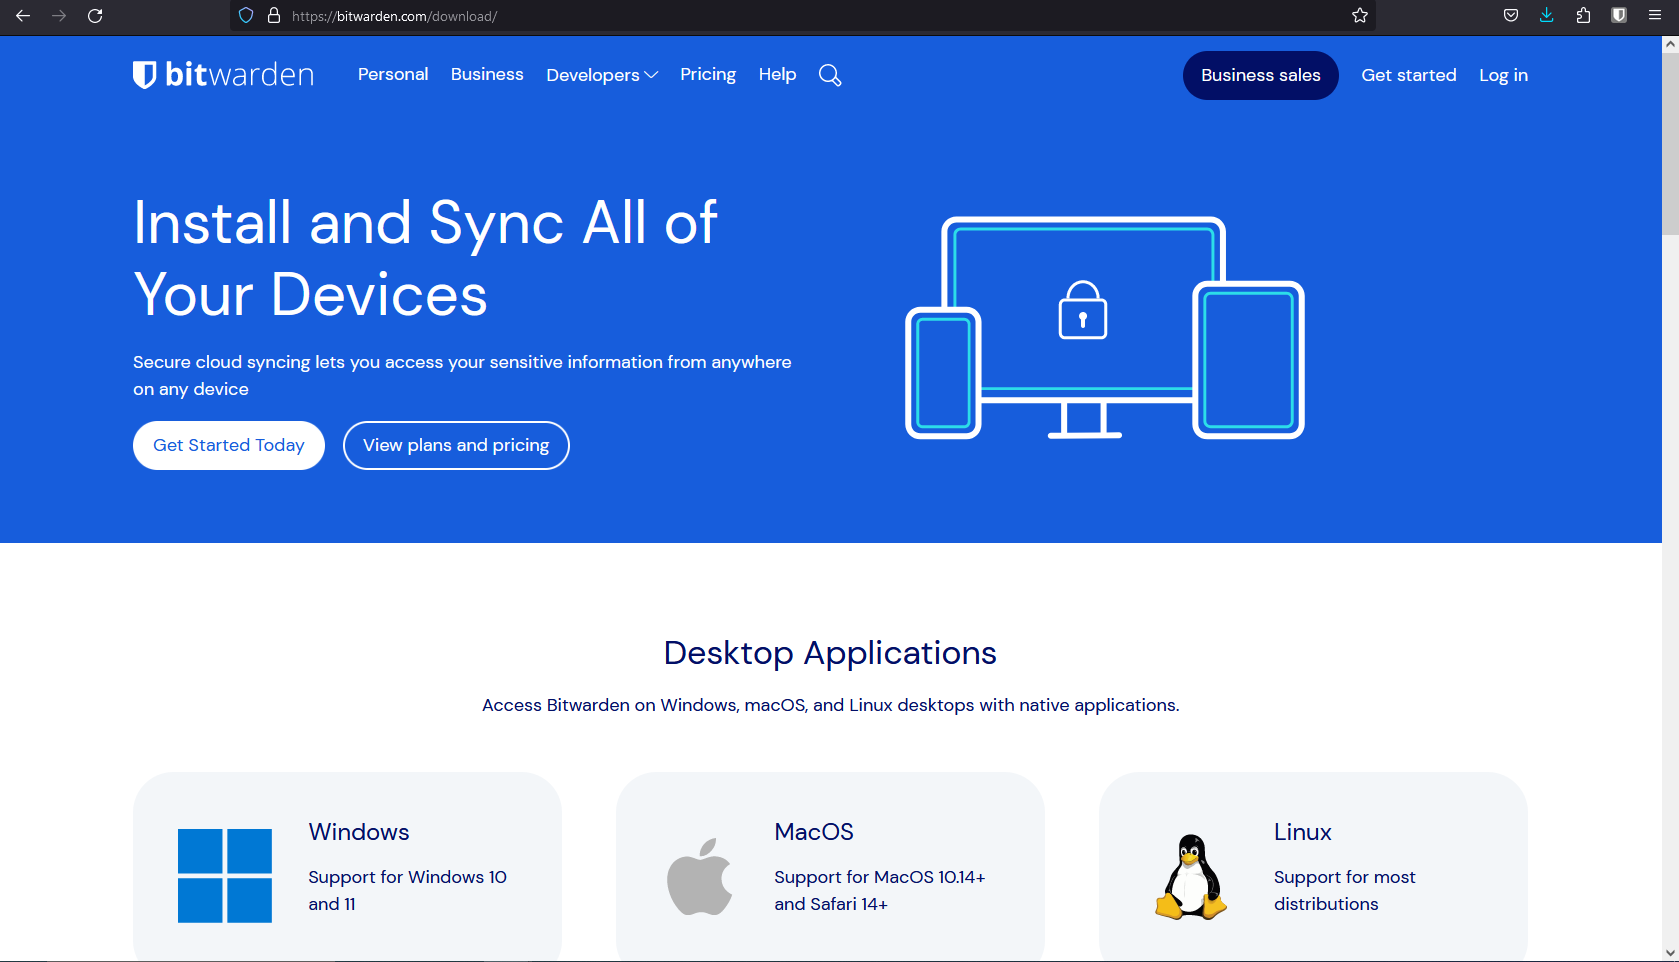The width and height of the screenshot is (1679, 962).
Task: Click the devices lock illustration
Action: point(1105,328)
